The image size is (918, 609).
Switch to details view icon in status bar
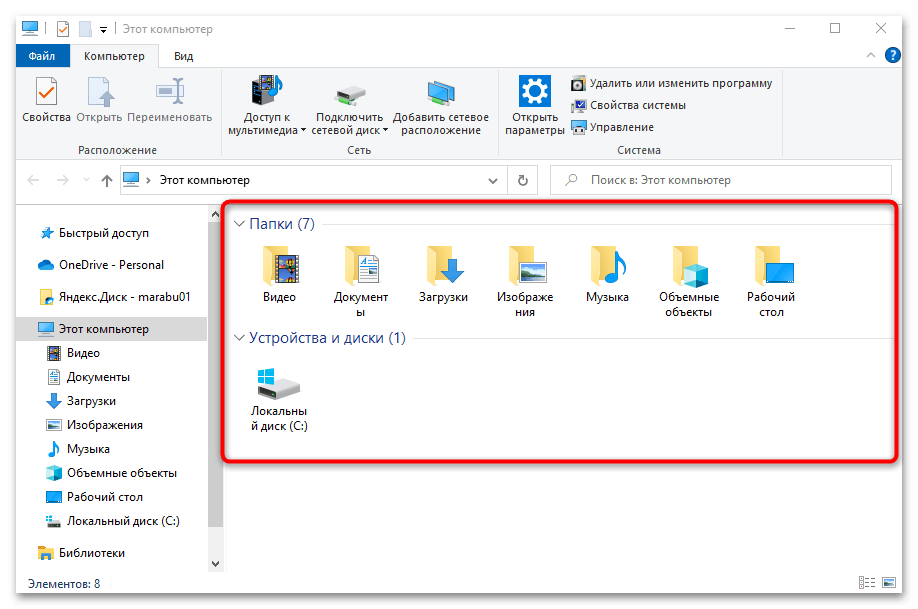[867, 583]
